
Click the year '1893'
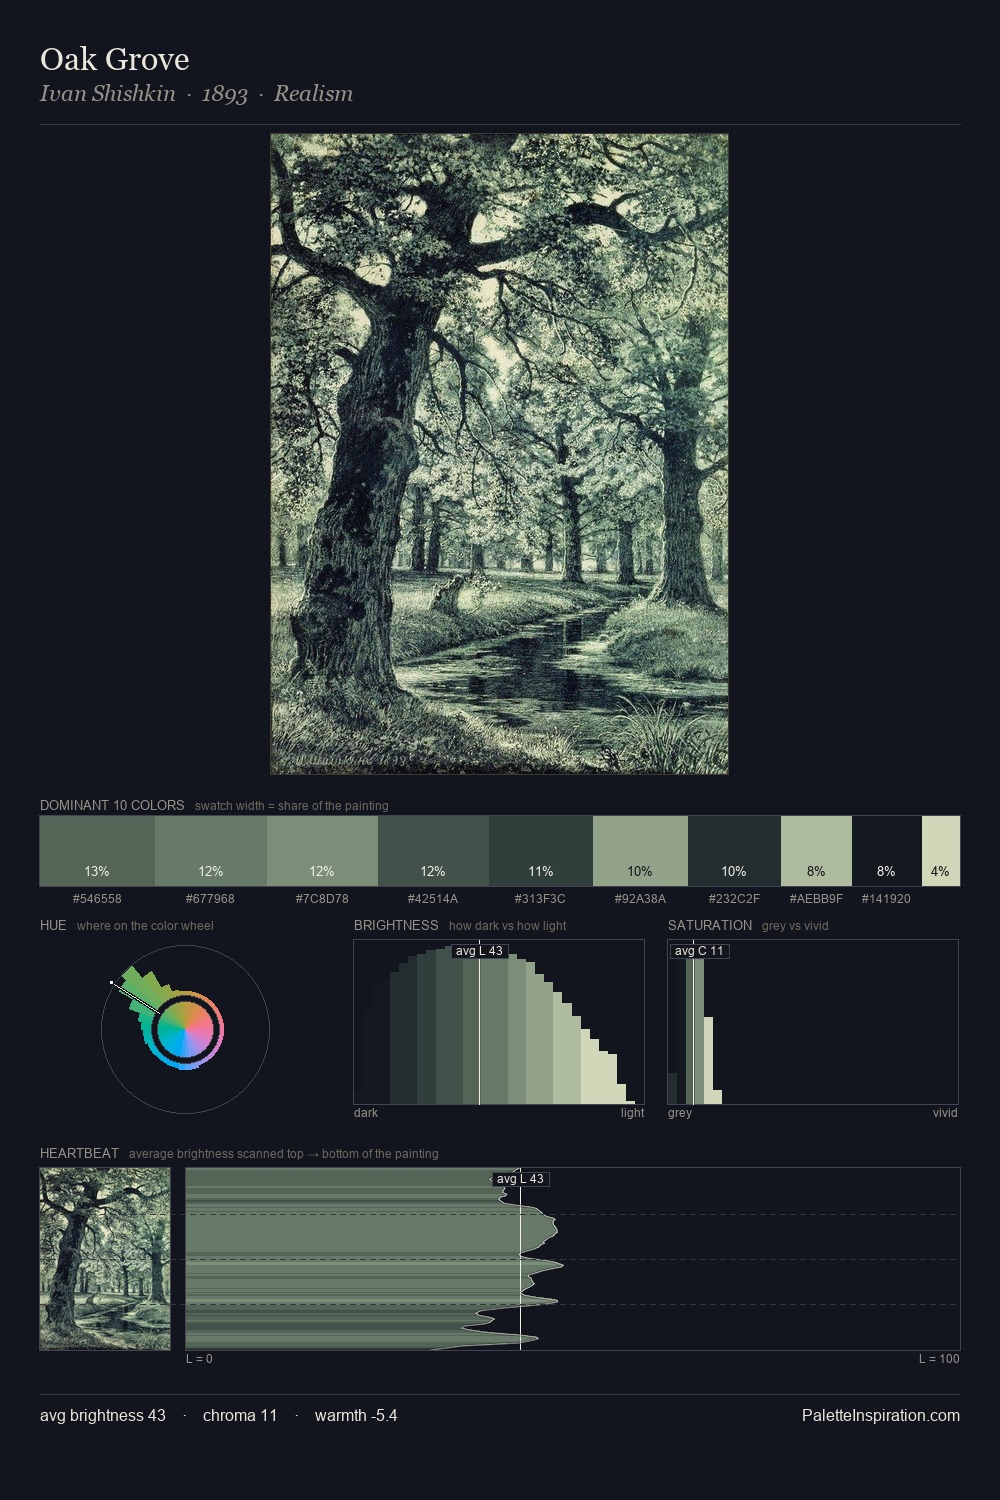pos(225,94)
